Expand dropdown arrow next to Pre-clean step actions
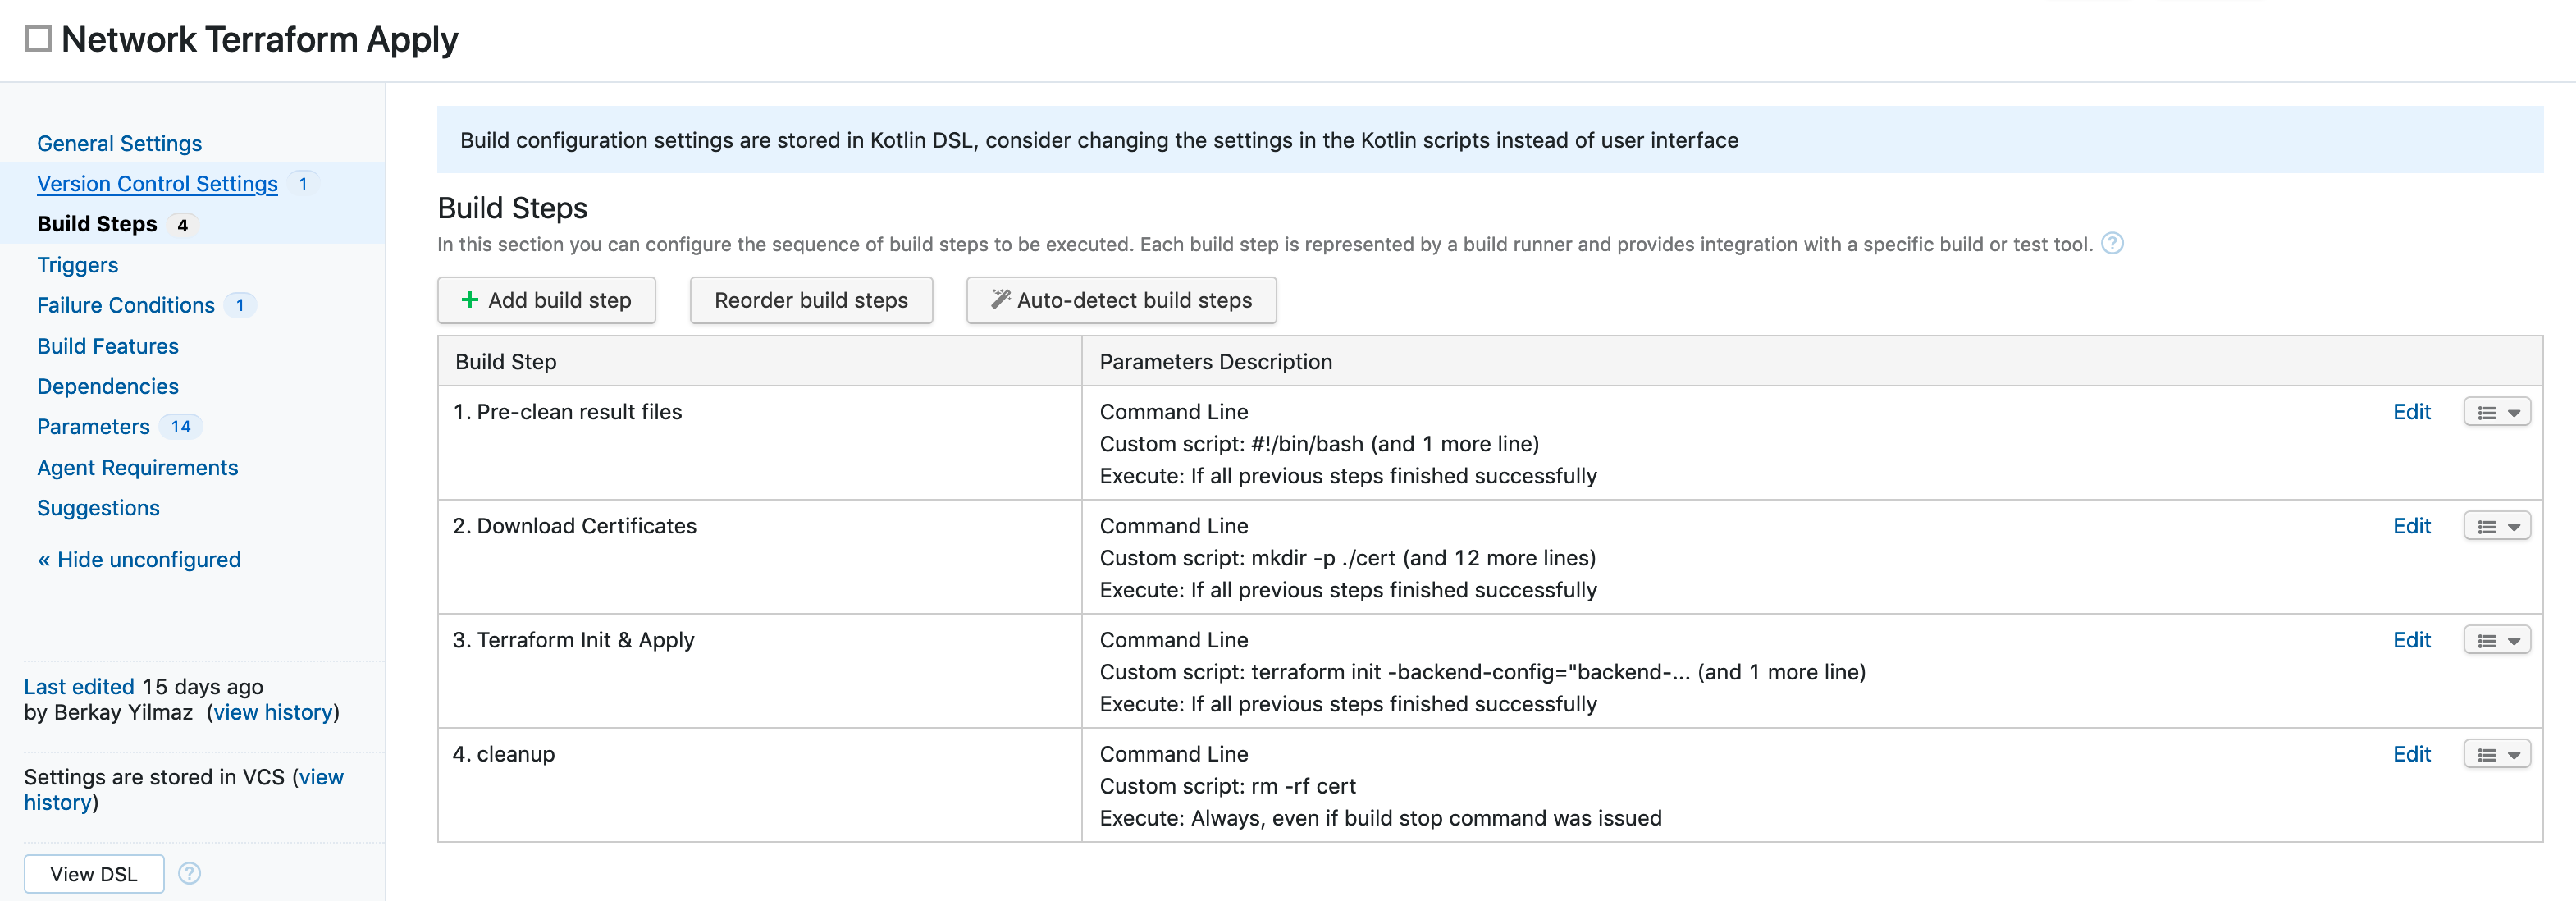Viewport: 2576px width, 901px height. (x=2515, y=411)
